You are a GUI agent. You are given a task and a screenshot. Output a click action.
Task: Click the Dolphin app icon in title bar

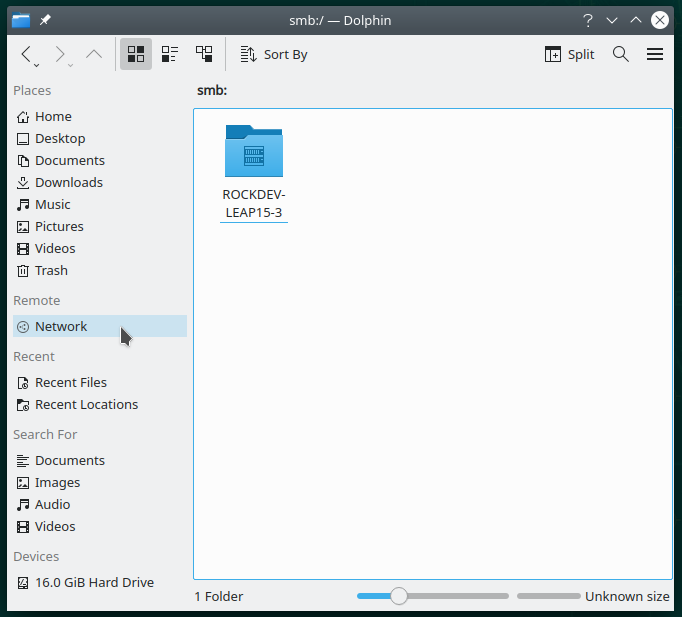coord(21,20)
